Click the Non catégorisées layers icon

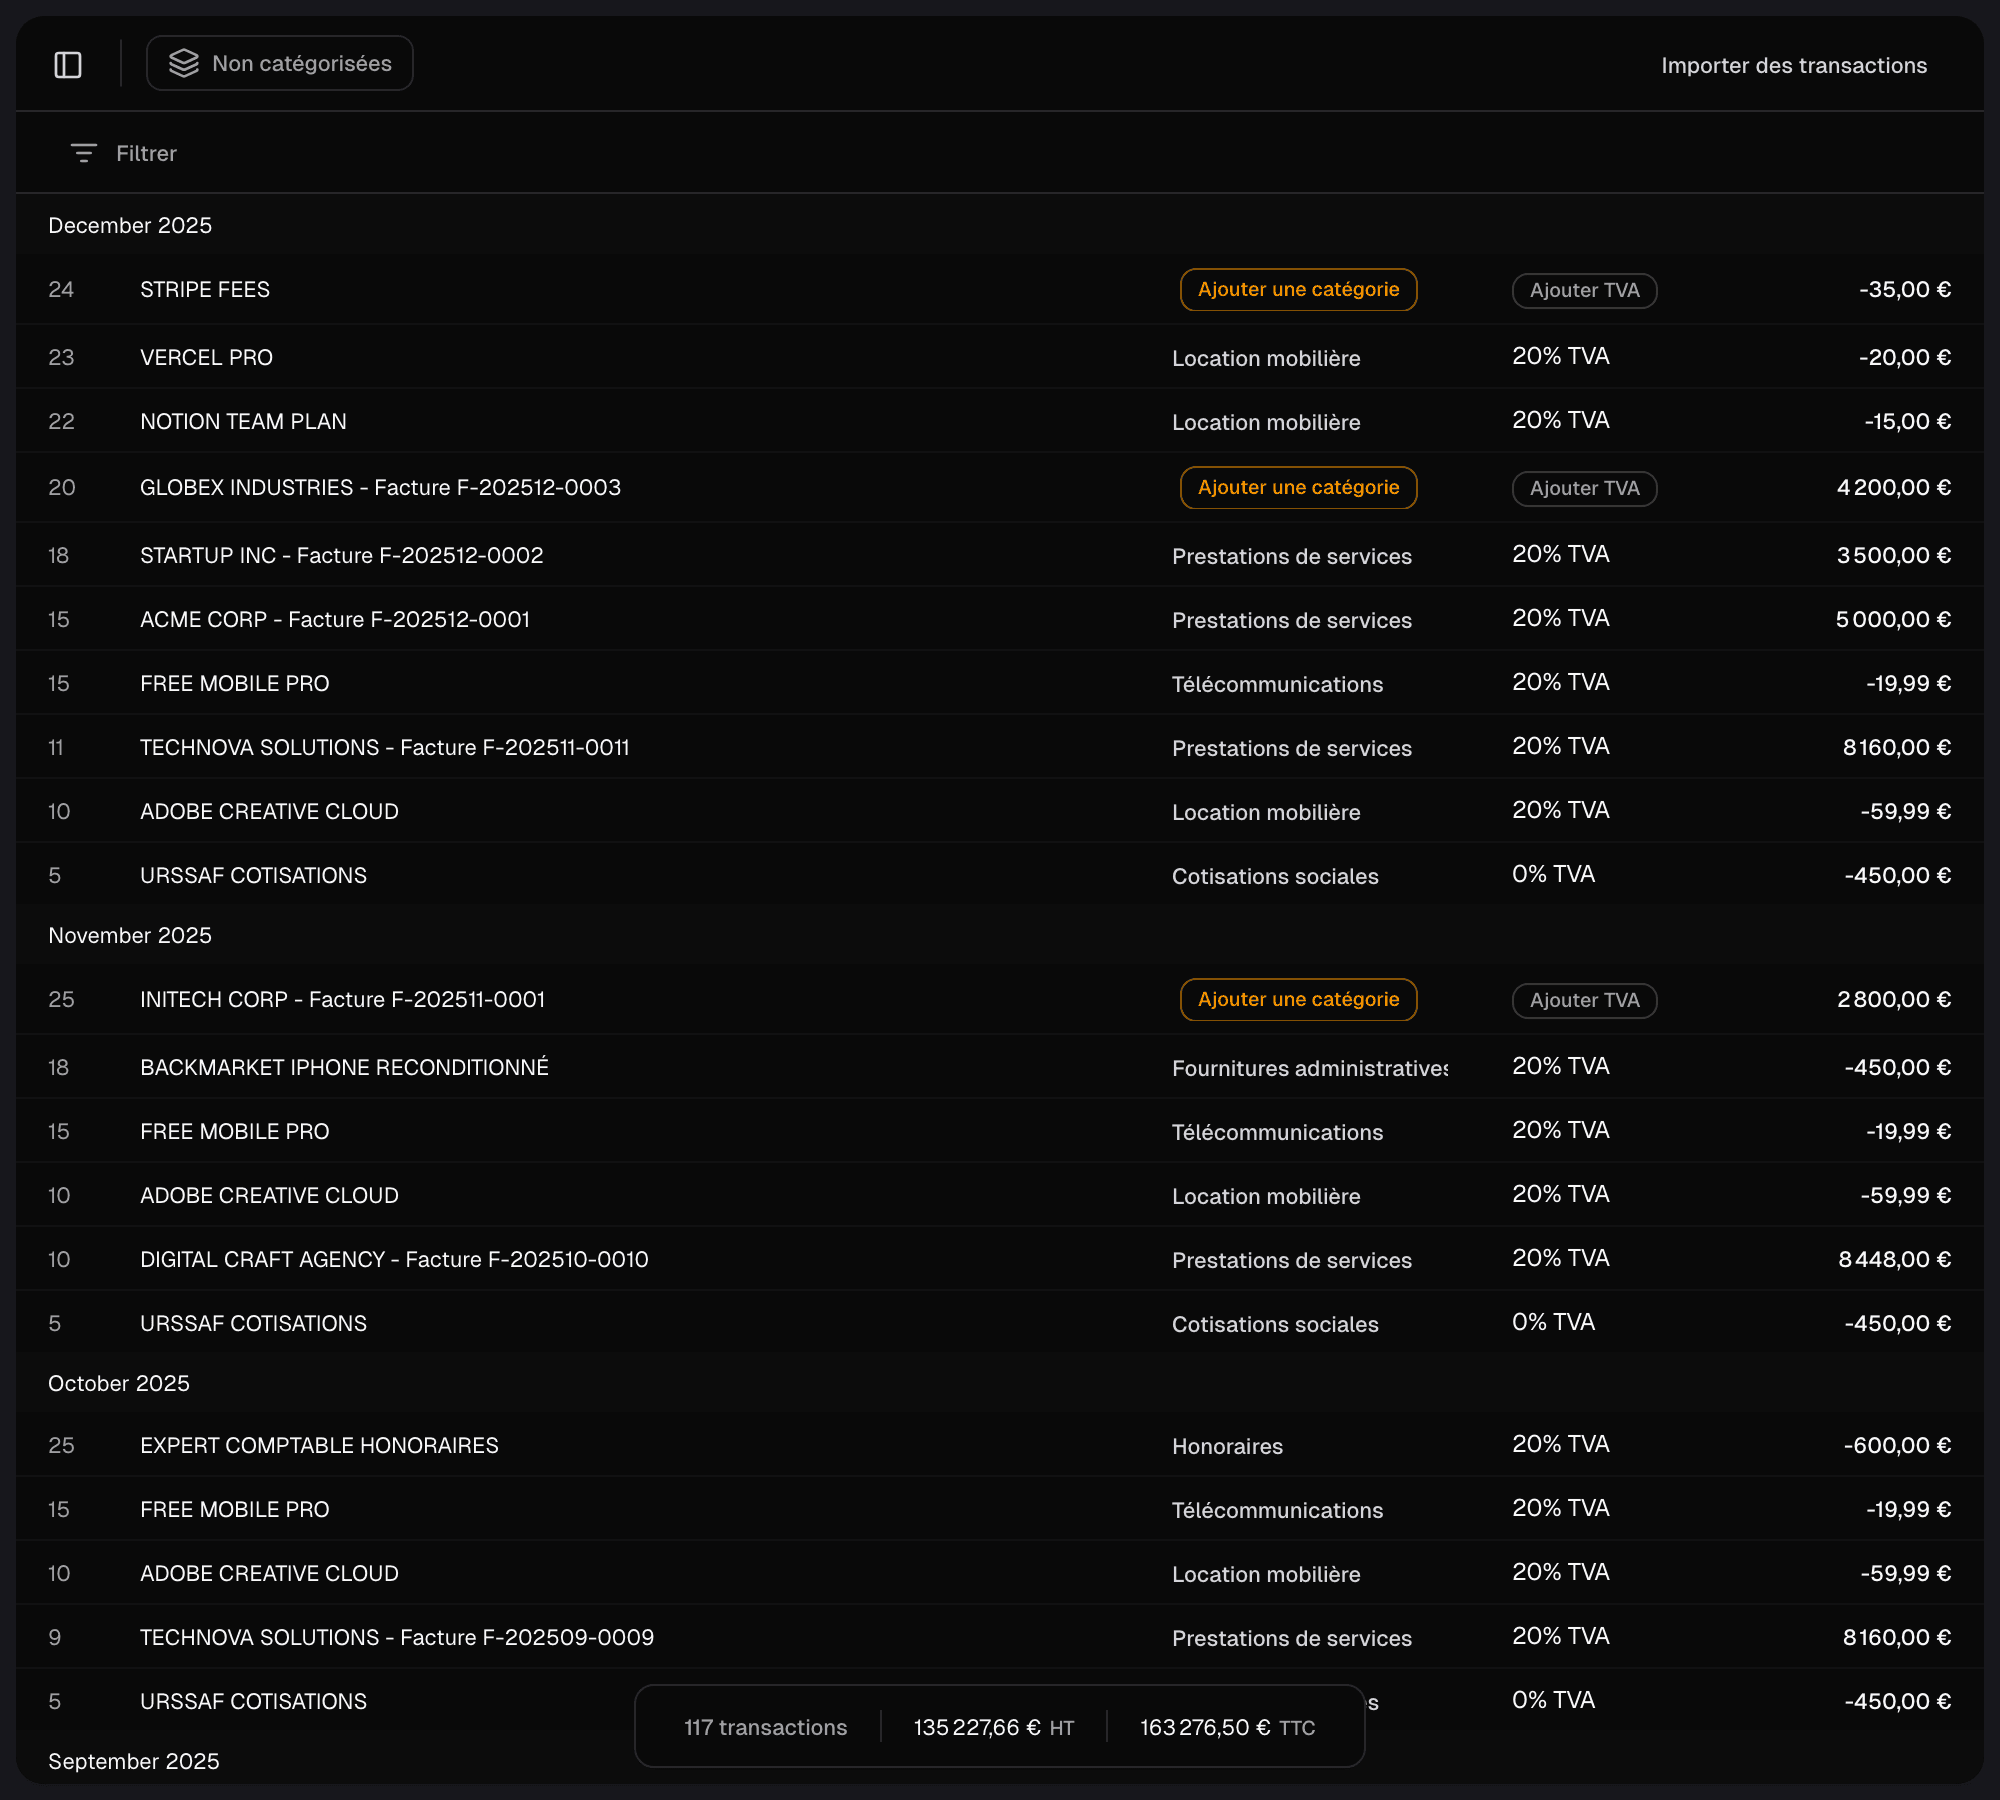[184, 63]
